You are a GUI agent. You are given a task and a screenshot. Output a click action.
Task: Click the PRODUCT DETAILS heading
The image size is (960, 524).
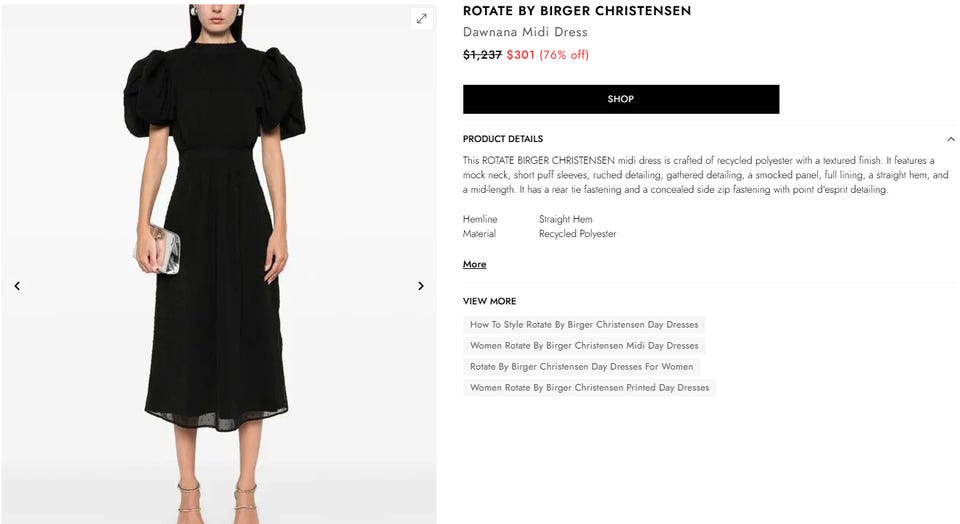point(503,139)
